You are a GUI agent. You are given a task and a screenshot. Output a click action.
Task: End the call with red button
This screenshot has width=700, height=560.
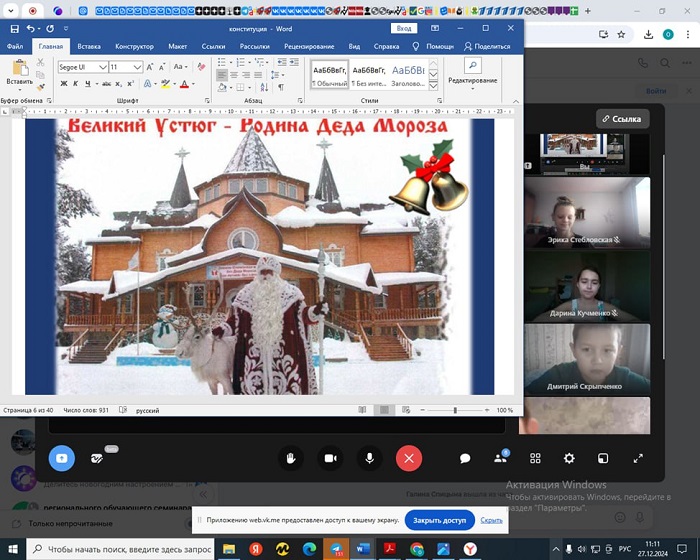[x=408, y=459]
